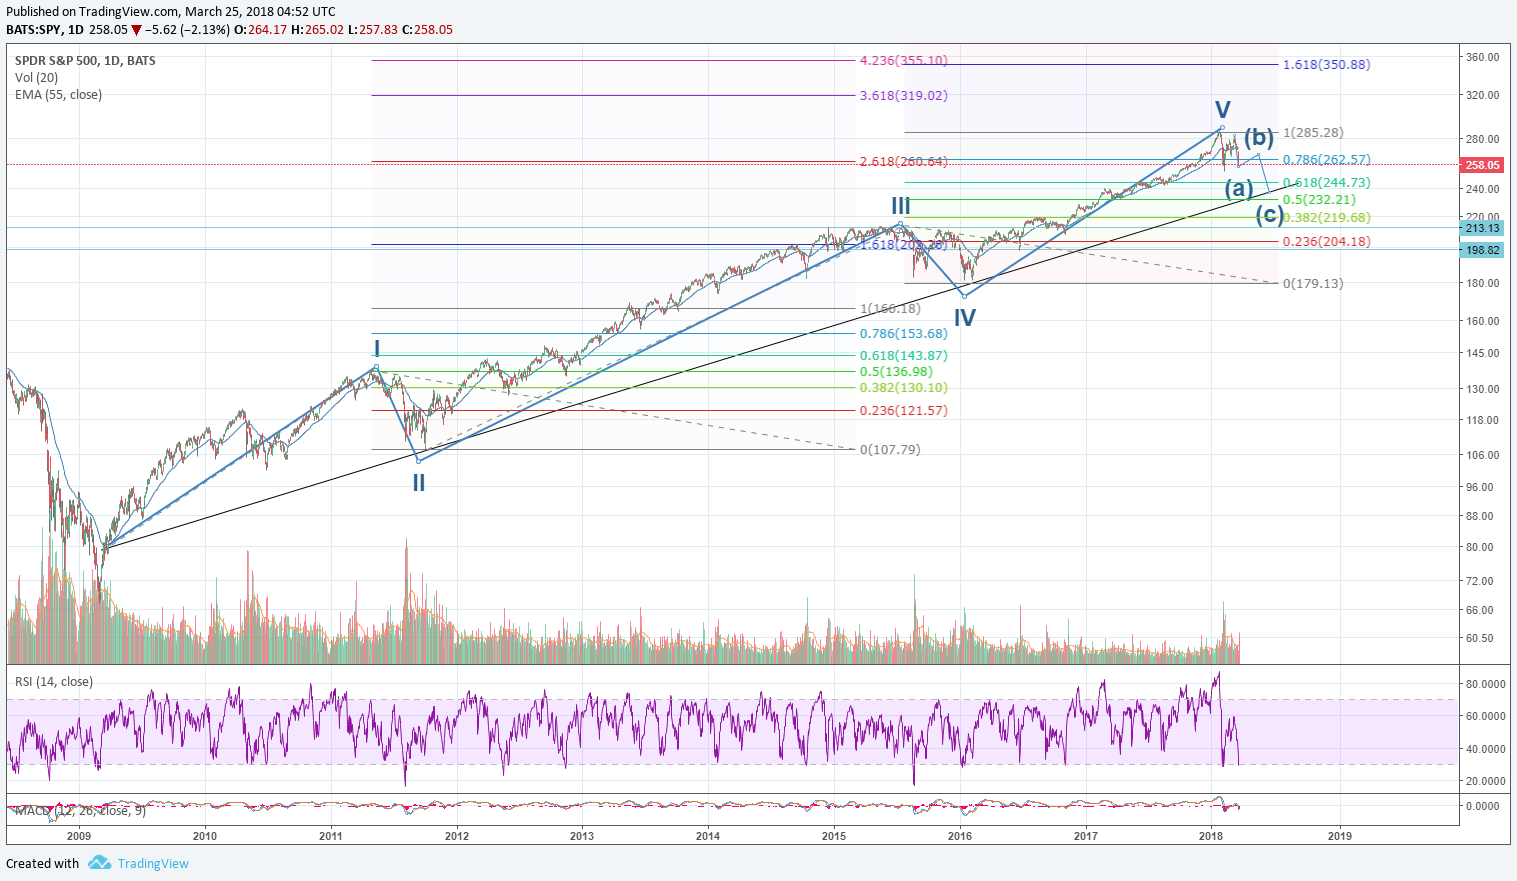Click the 0.382(130.10) Fibonacci label
1517x881 pixels.
(x=903, y=388)
